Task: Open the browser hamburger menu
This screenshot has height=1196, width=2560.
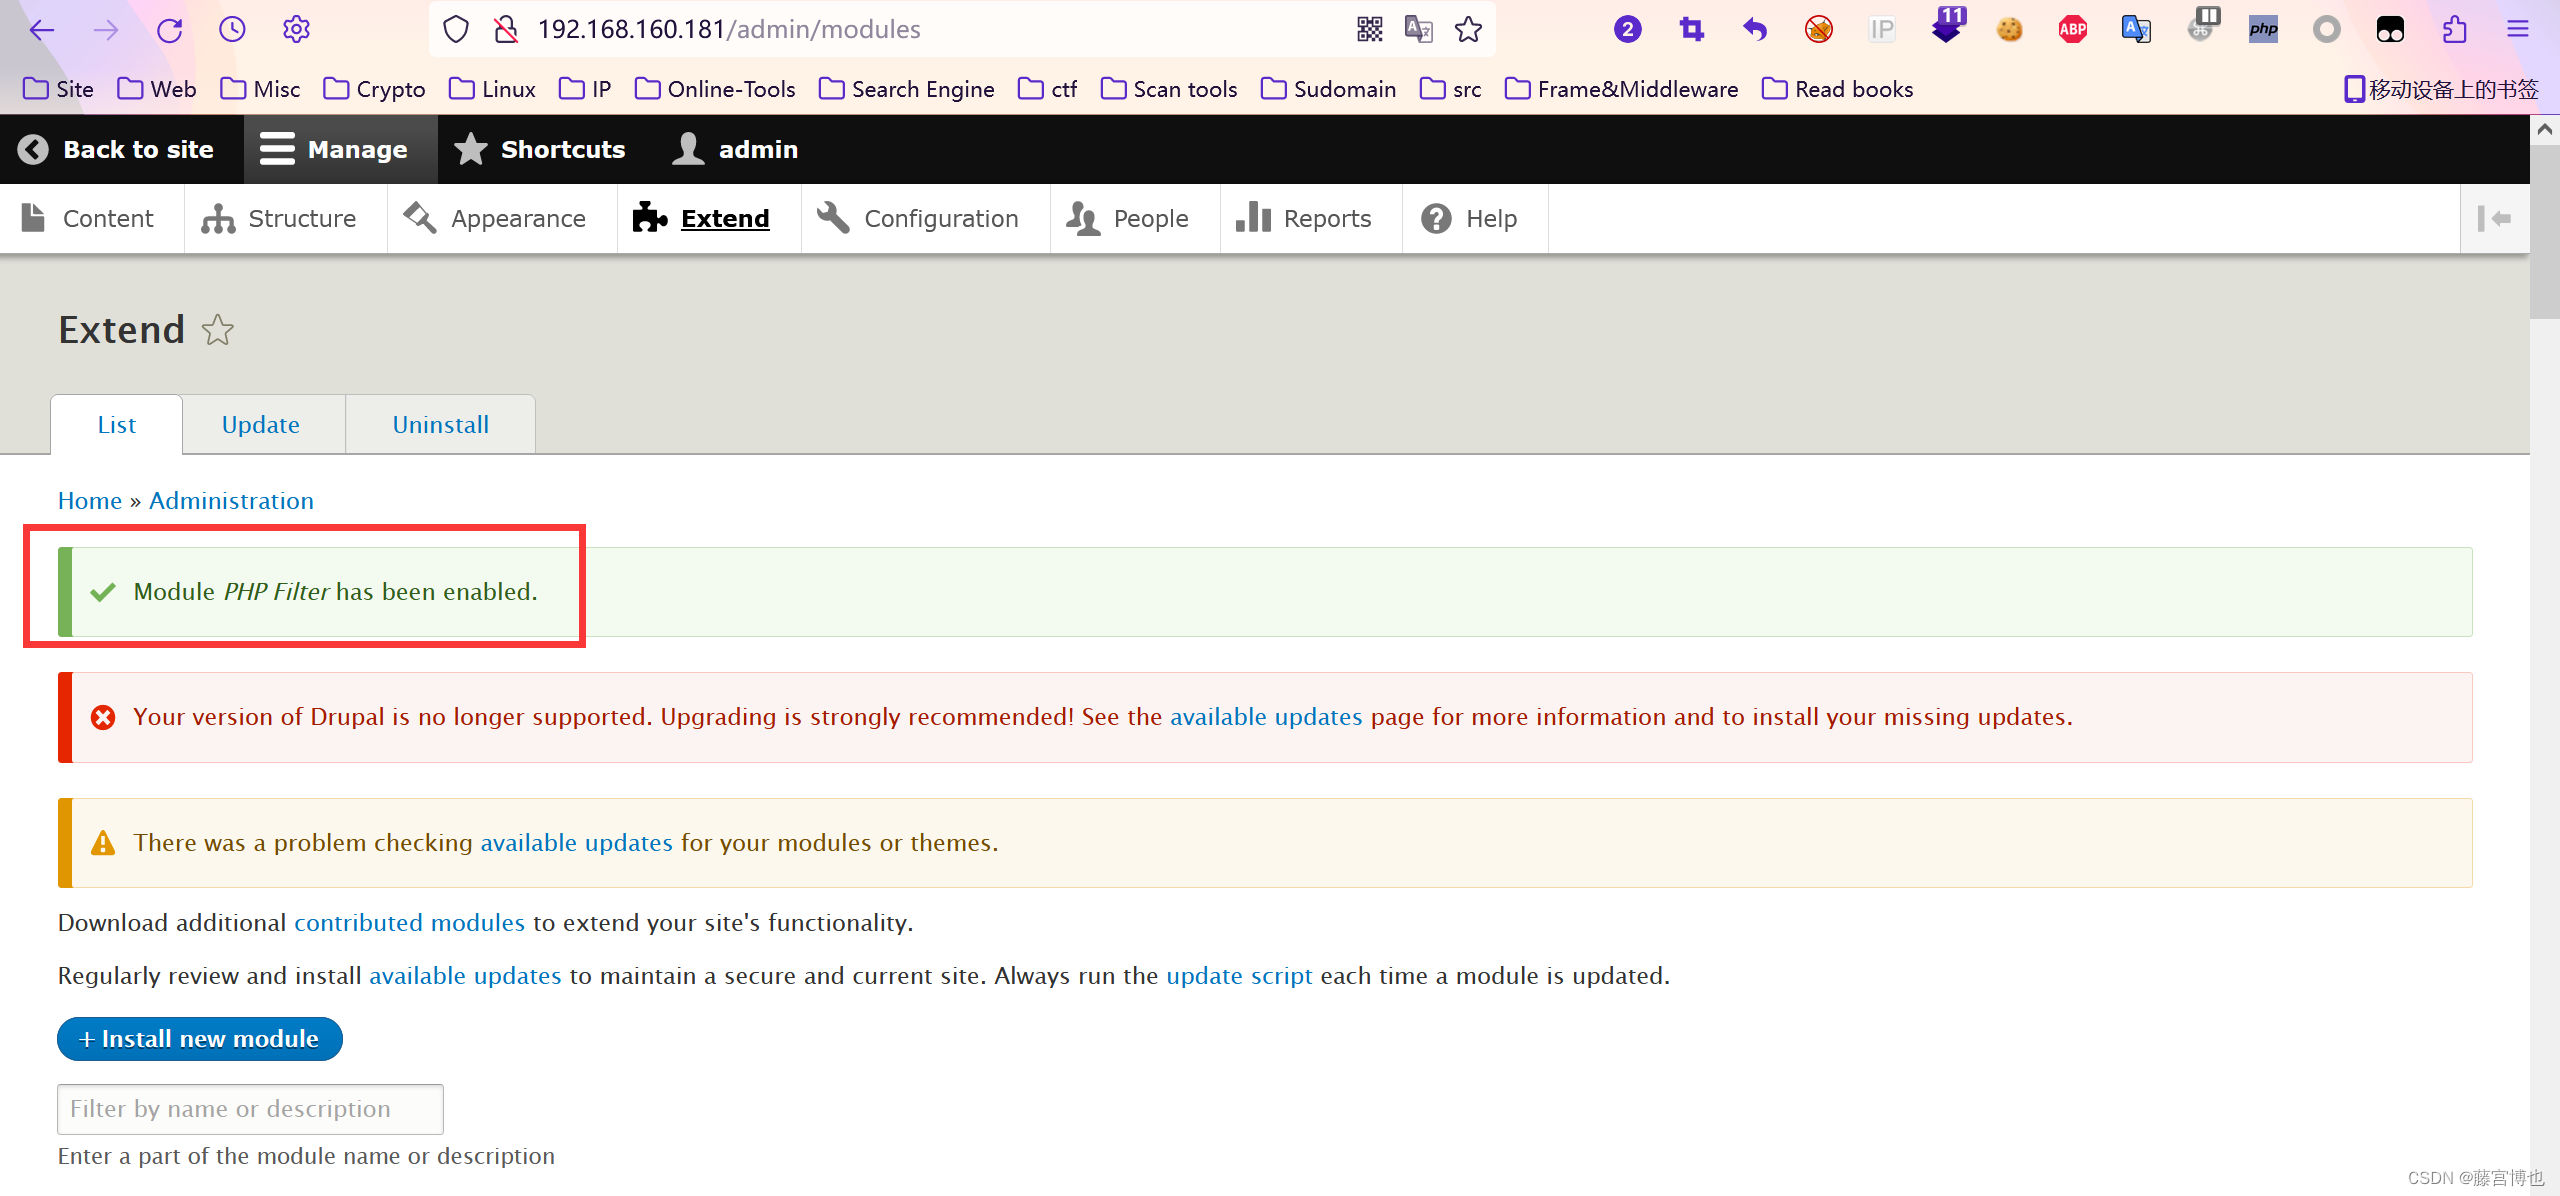Action: pyautogui.click(x=2518, y=30)
